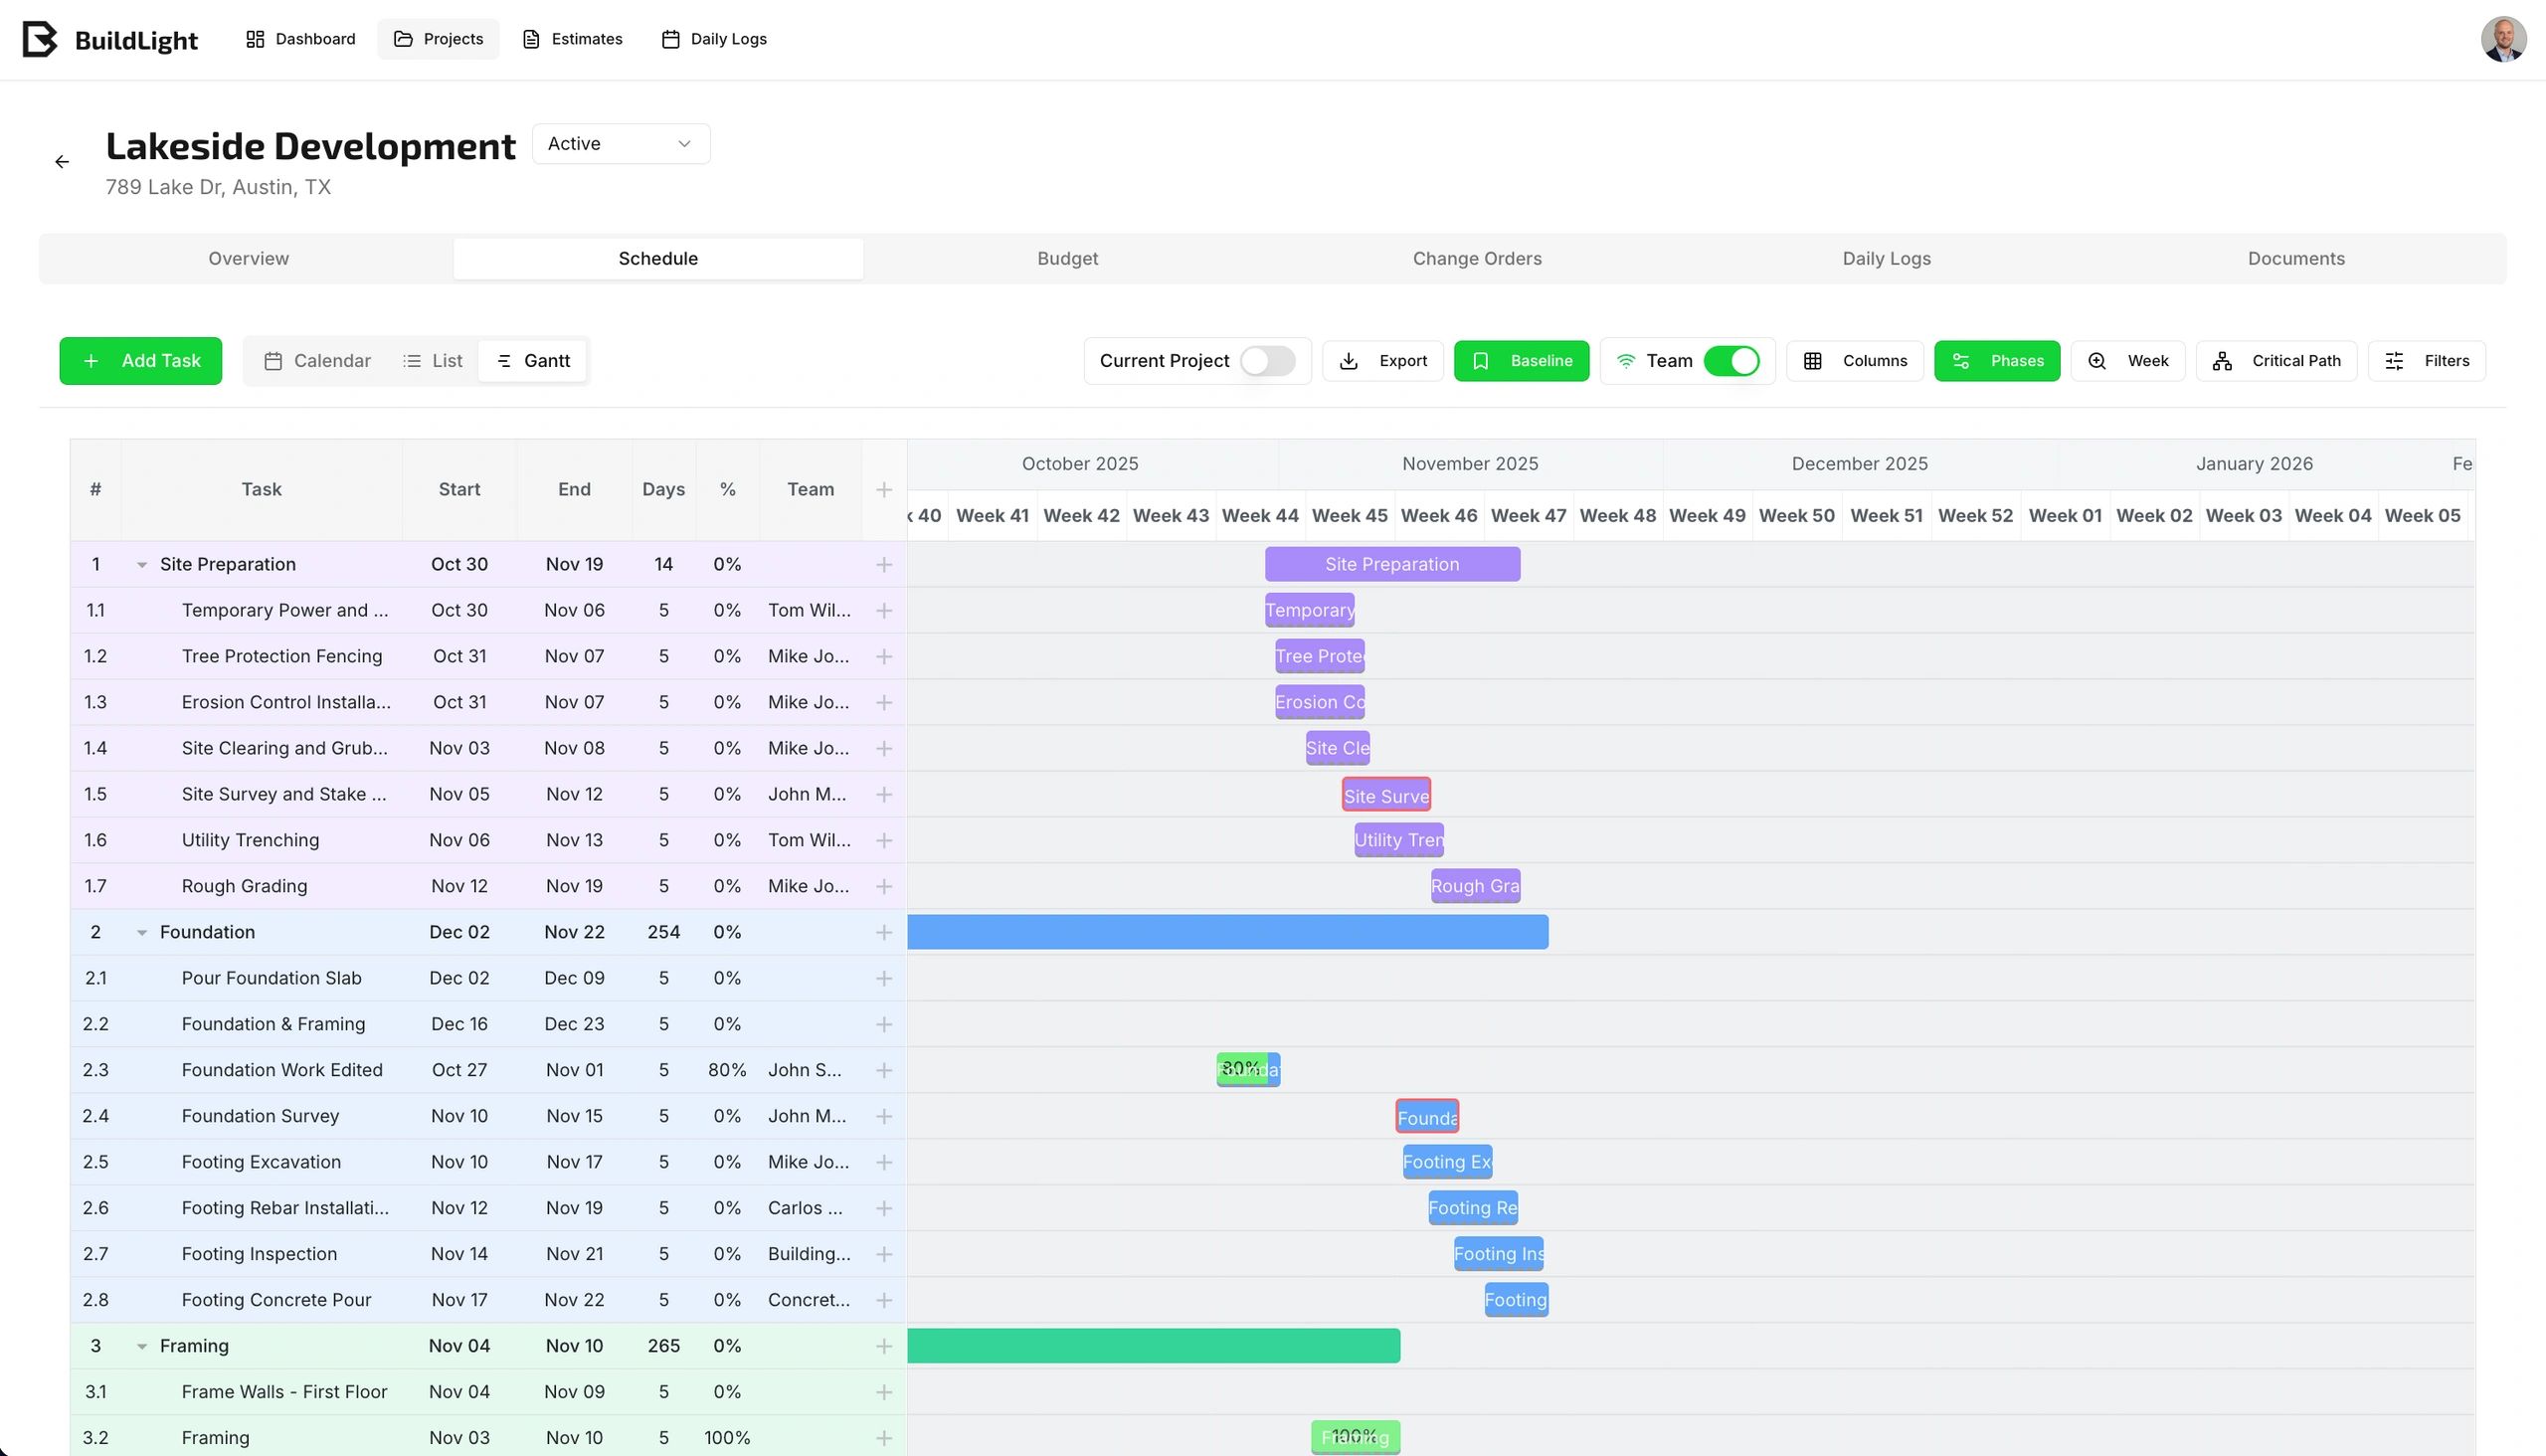Open the user profile avatar
Screen dimensions: 2546x1456
2502,40
